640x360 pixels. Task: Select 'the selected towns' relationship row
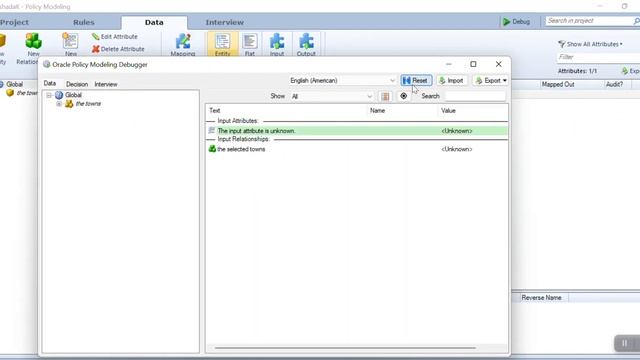(x=357, y=149)
